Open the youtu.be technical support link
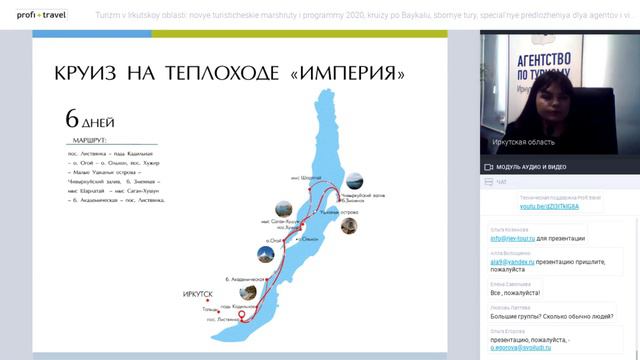The height and width of the screenshot is (360, 640). [x=549, y=207]
